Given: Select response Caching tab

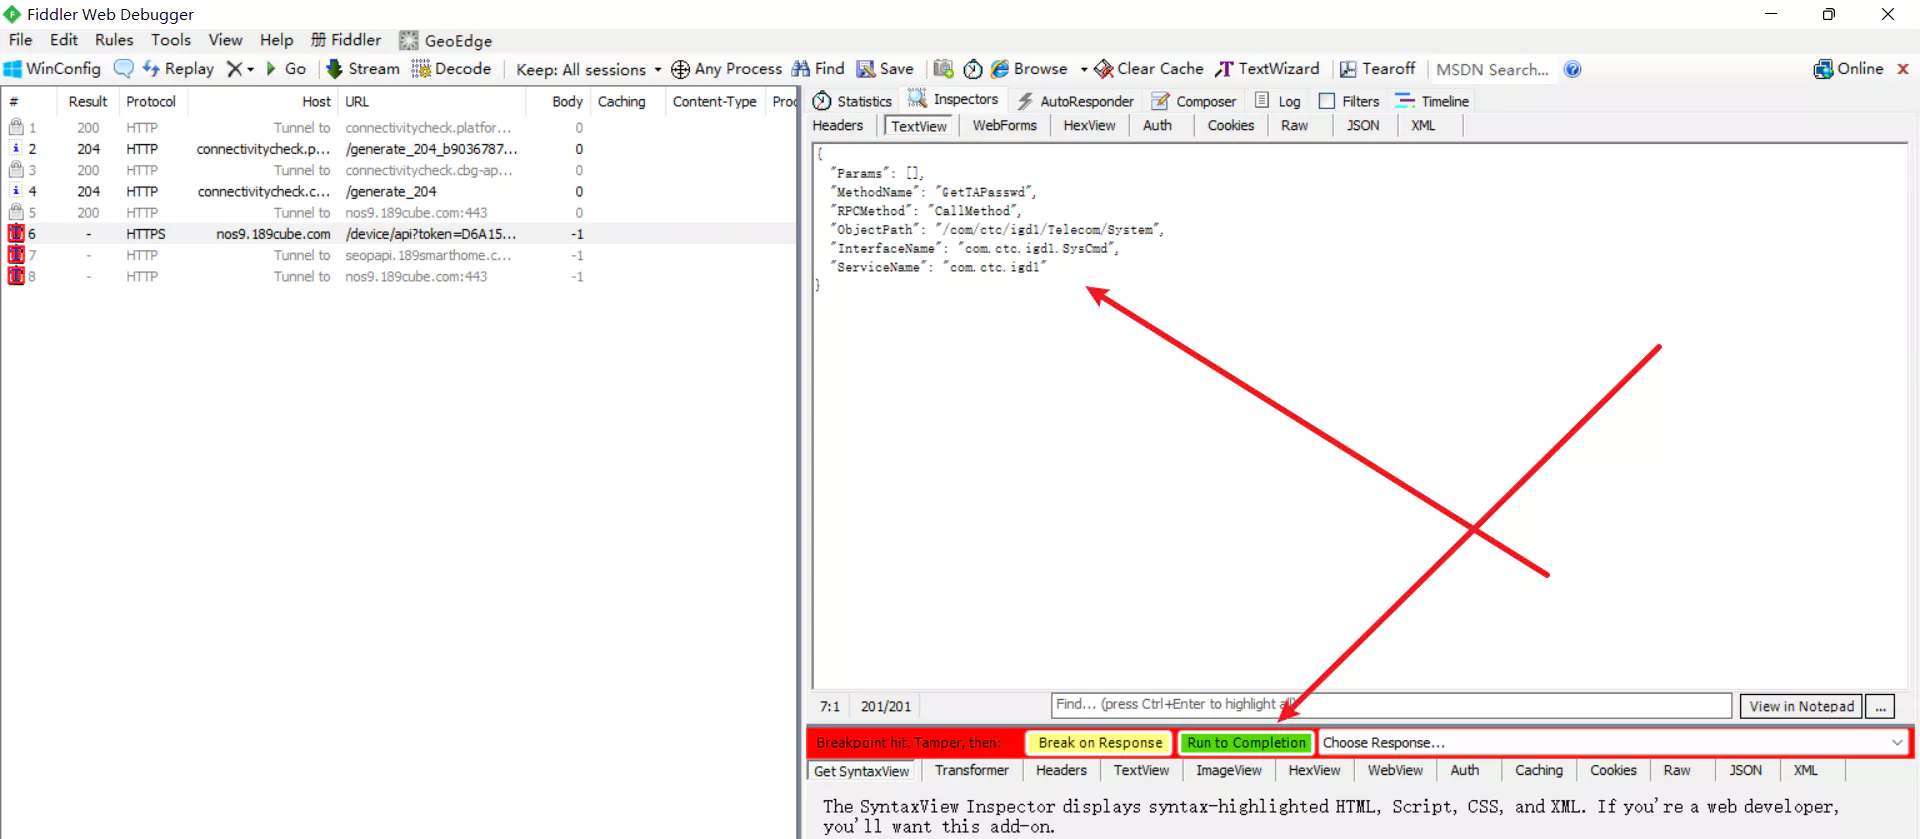Looking at the screenshot, I should coord(1538,770).
